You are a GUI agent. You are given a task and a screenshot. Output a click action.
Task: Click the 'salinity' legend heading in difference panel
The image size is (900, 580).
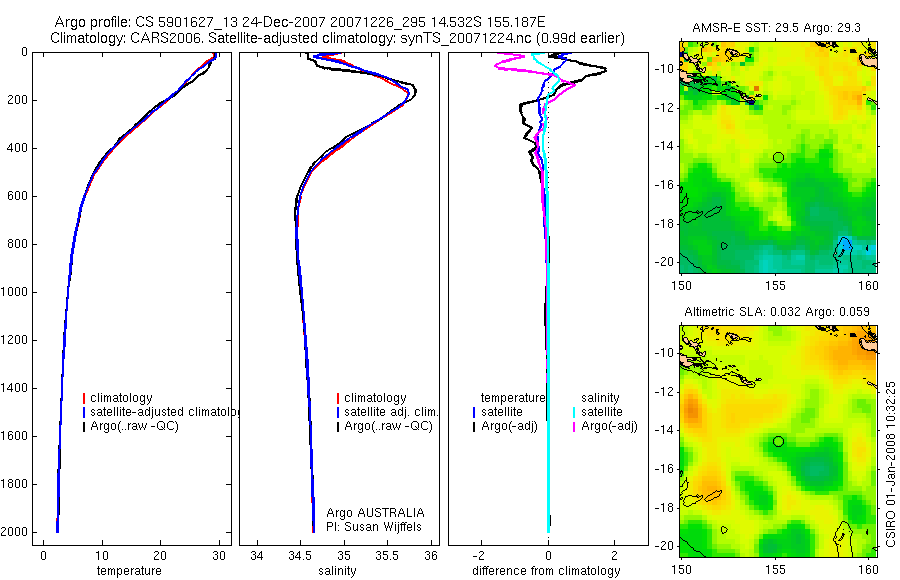(x=600, y=398)
